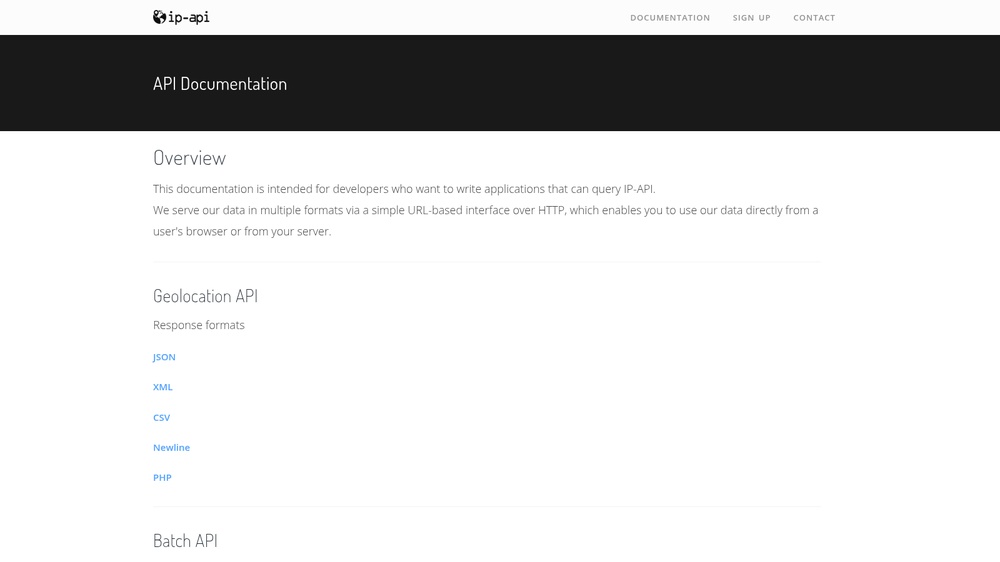This screenshot has width=1000, height=562.
Task: View the CSV response format docs
Action: pyautogui.click(x=161, y=418)
